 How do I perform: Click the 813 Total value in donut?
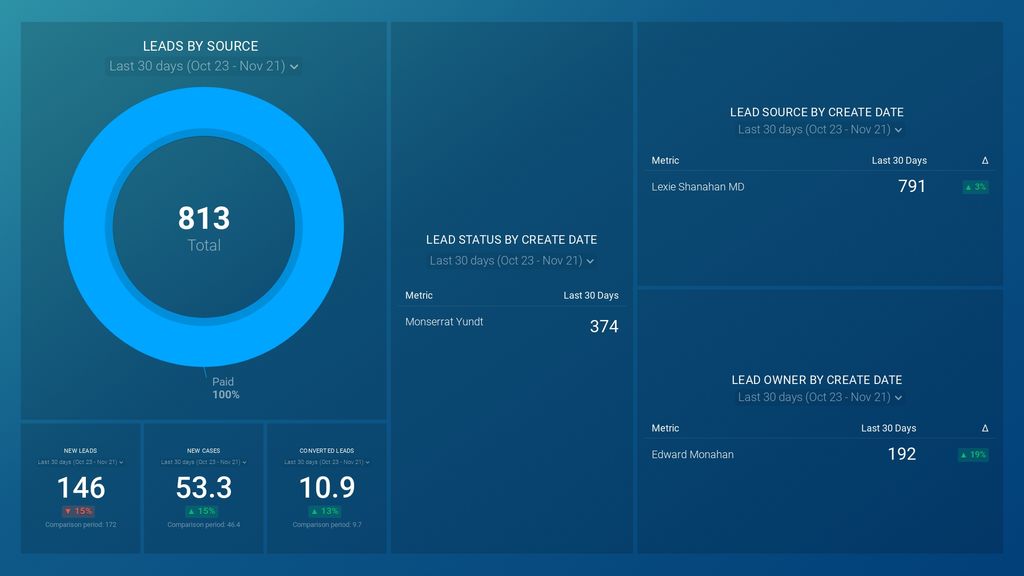204,227
